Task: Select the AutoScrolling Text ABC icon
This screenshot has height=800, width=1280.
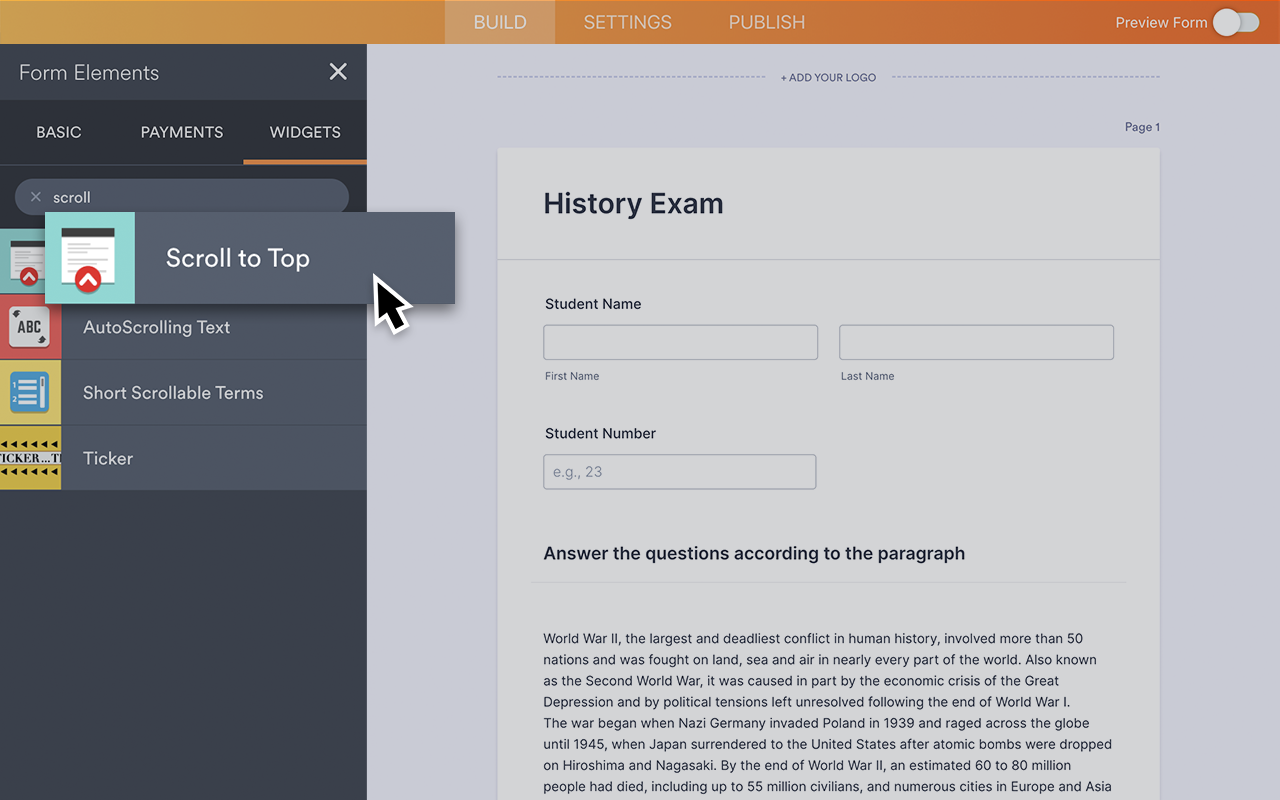Action: [30, 327]
